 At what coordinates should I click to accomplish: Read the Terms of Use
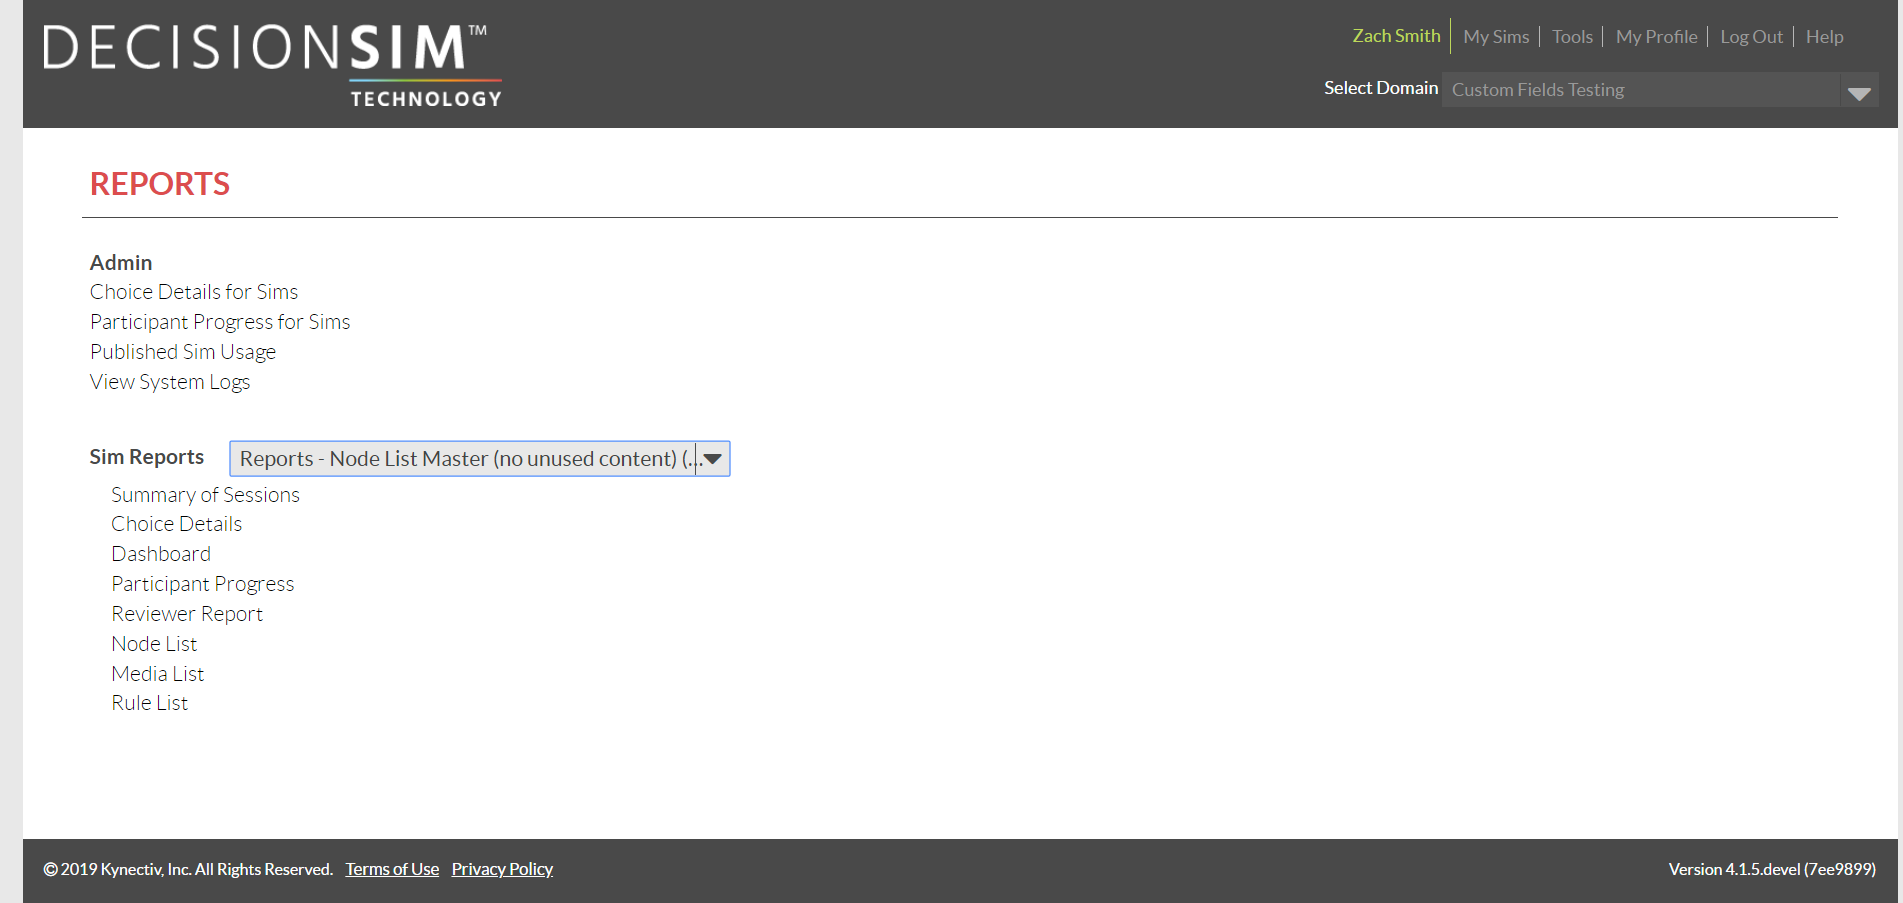click(391, 868)
